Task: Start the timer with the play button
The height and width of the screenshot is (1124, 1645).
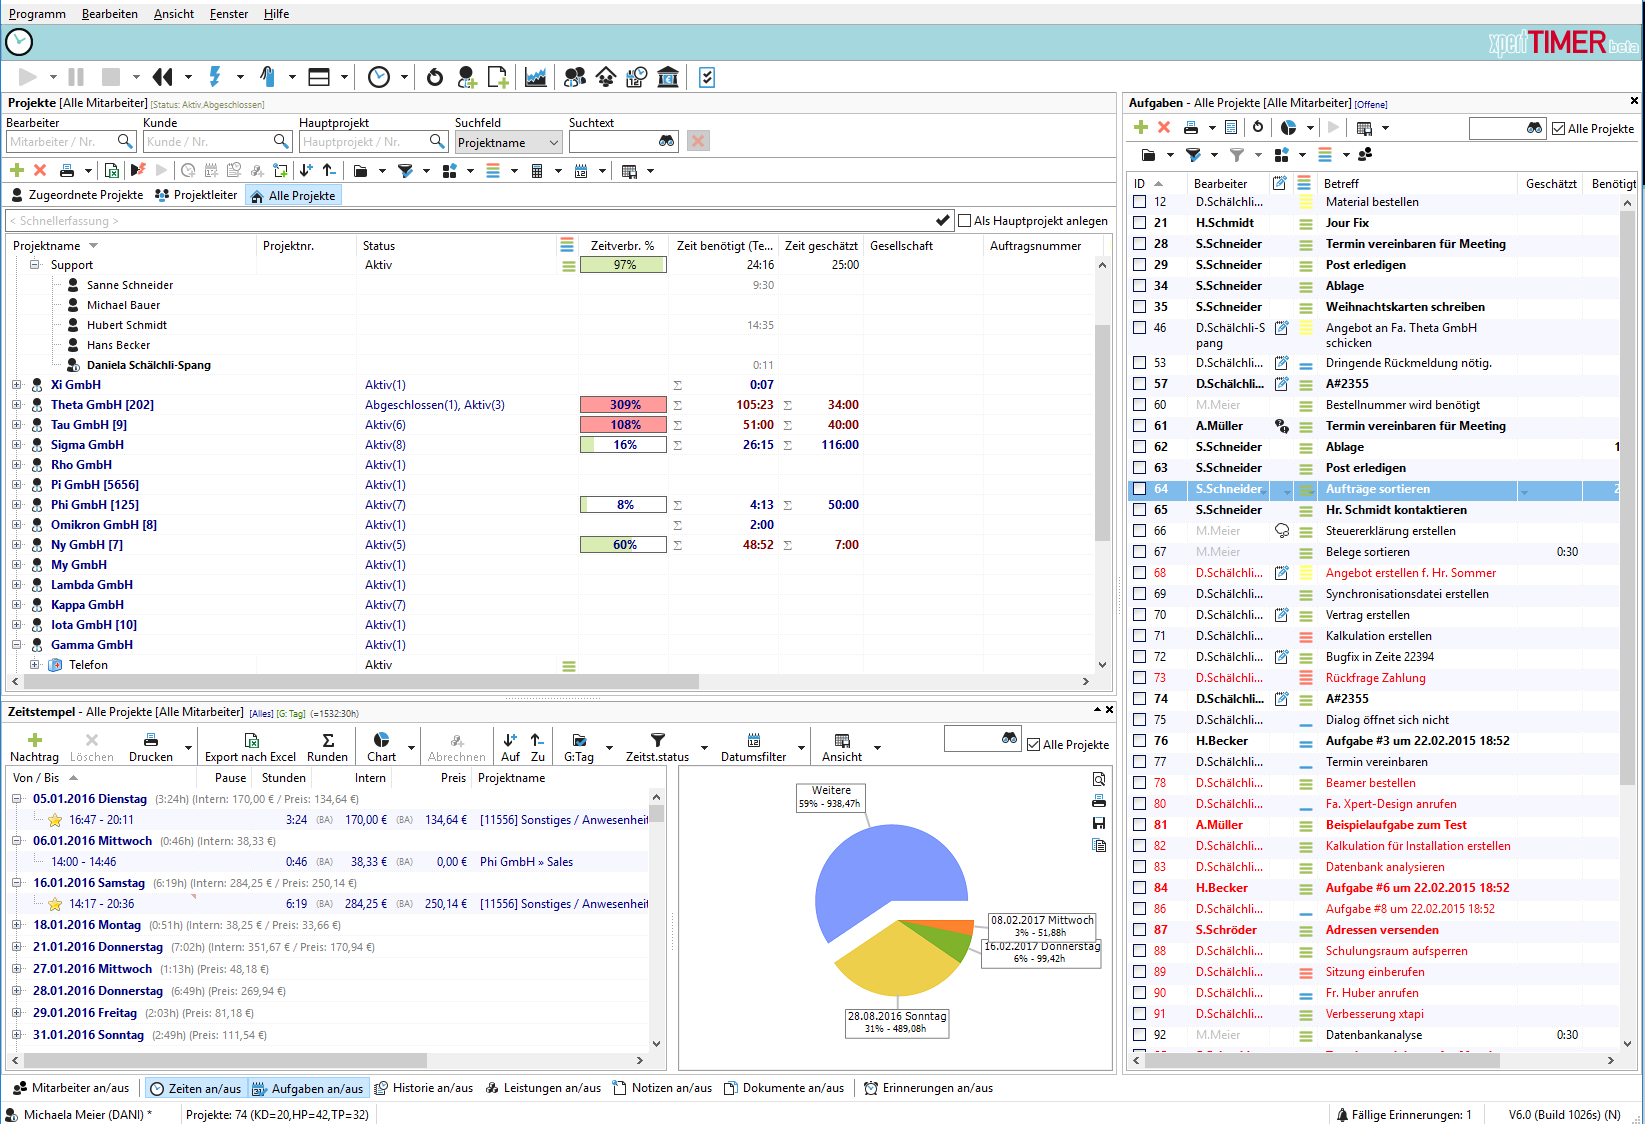Action: 28,77
